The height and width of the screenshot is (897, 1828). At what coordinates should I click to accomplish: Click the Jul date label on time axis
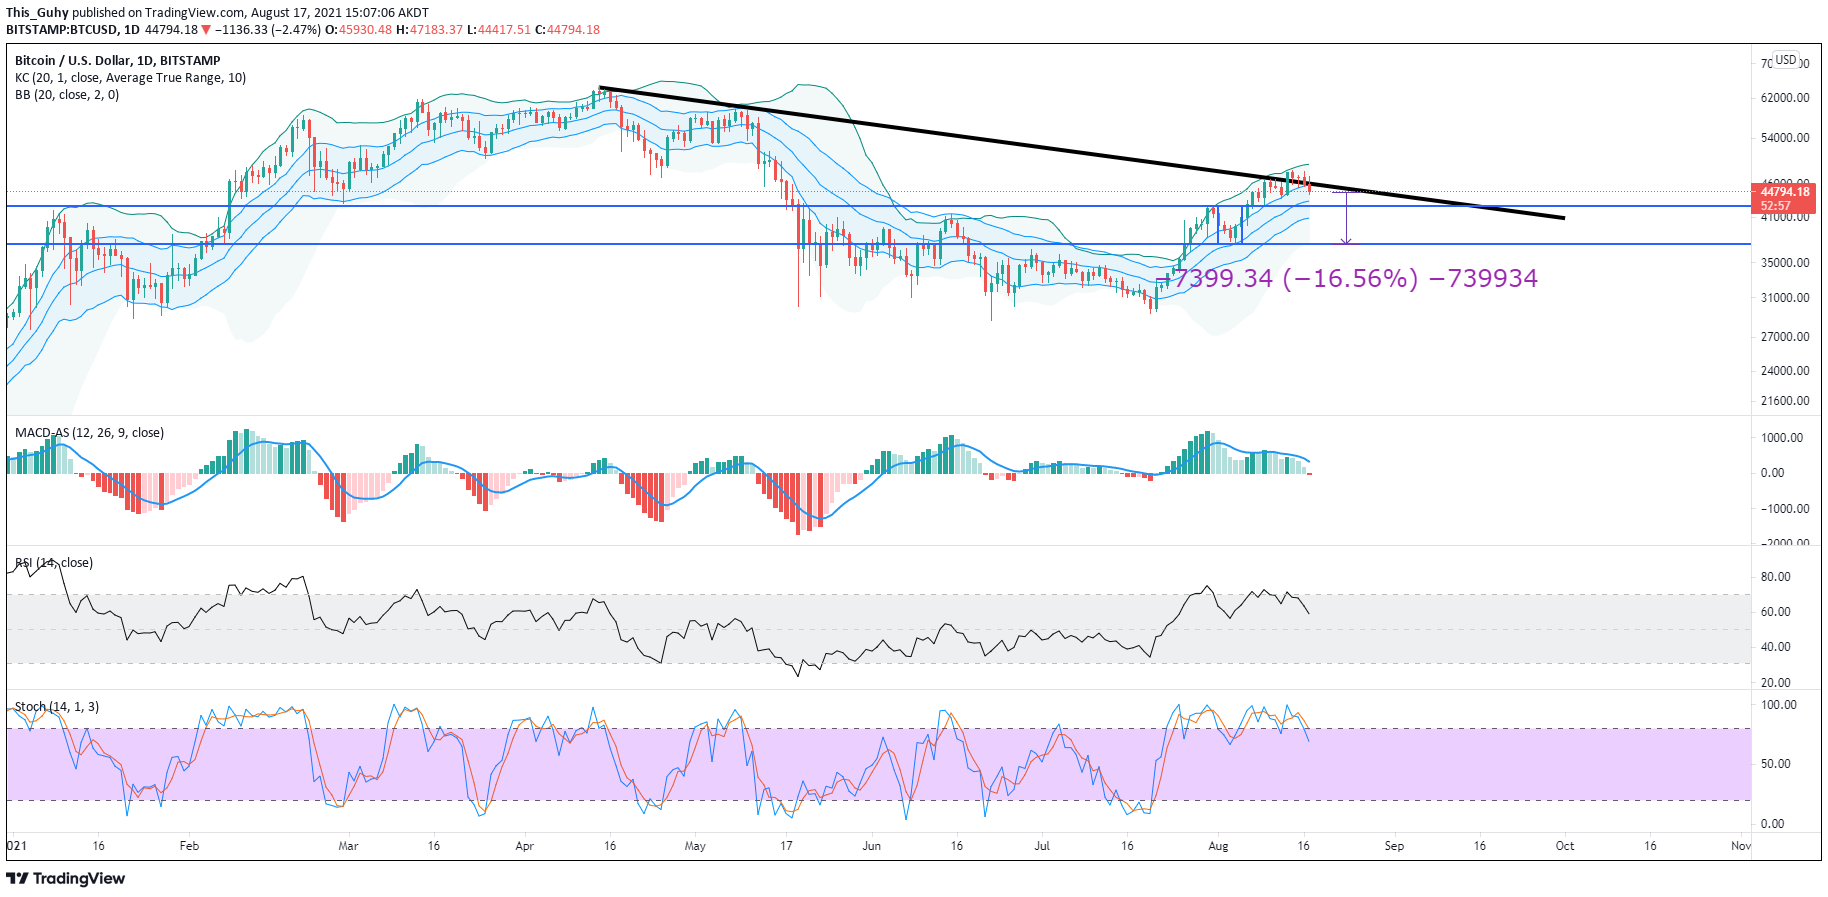(x=1042, y=846)
